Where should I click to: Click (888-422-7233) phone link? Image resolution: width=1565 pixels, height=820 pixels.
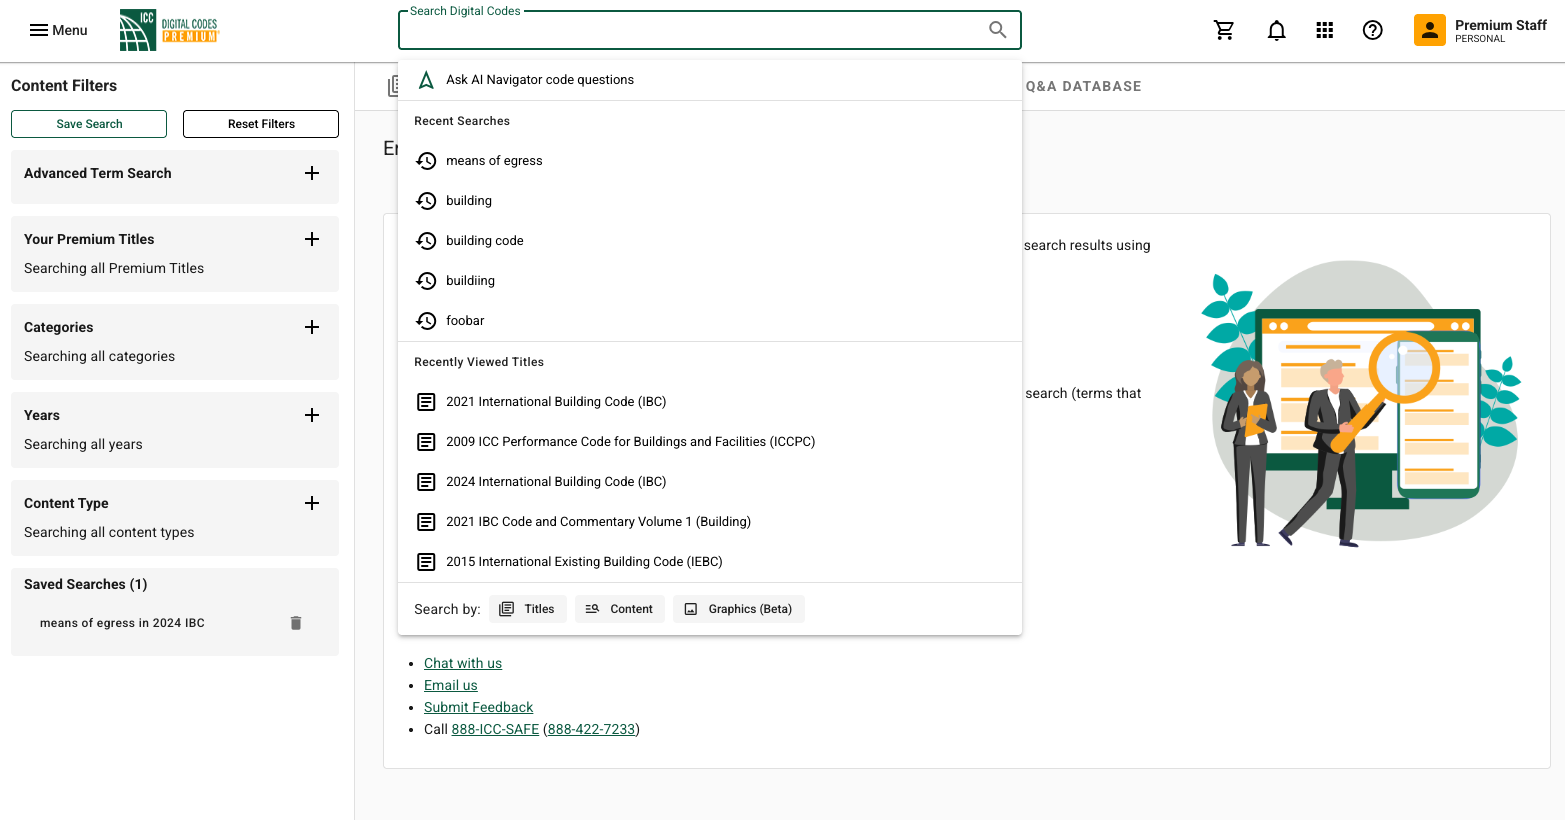pos(592,729)
